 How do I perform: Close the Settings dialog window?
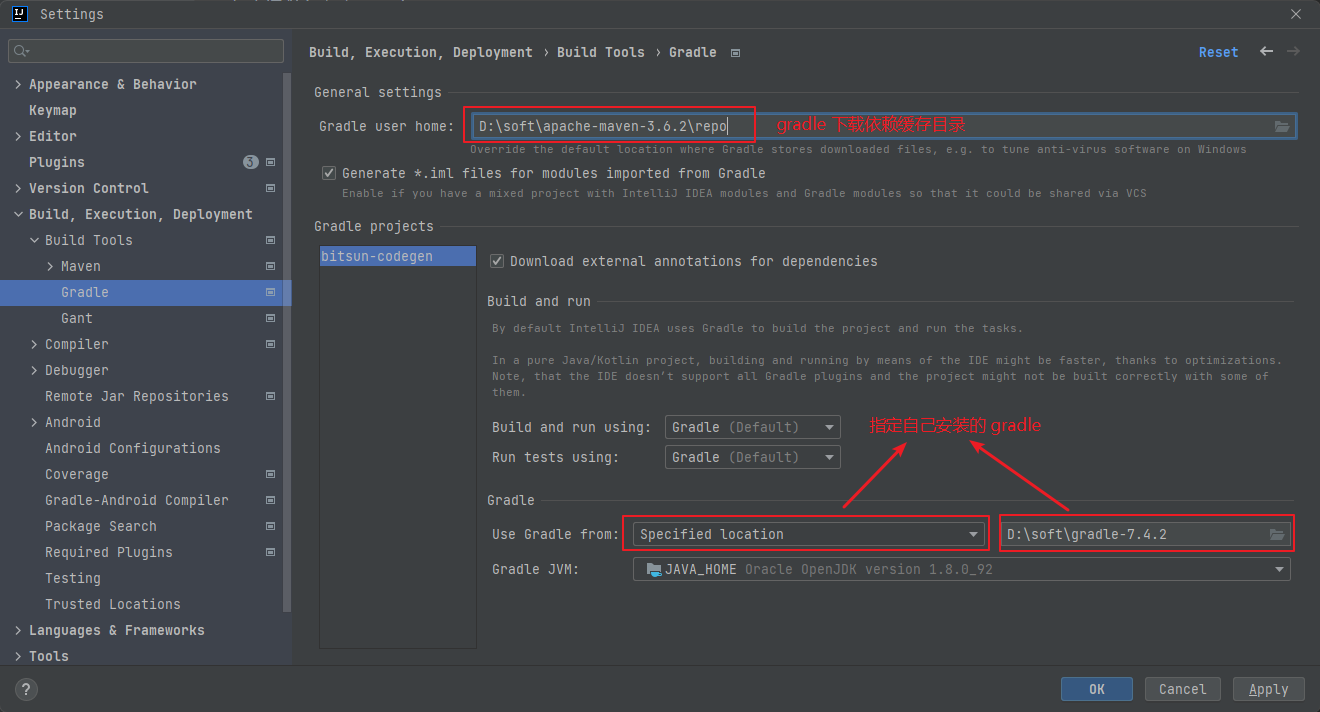pos(1296,14)
